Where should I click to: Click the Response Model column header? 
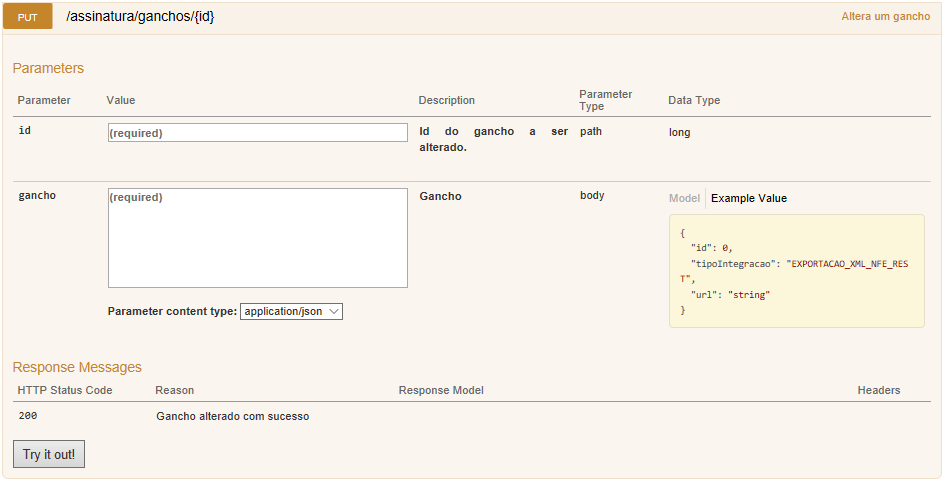441,390
